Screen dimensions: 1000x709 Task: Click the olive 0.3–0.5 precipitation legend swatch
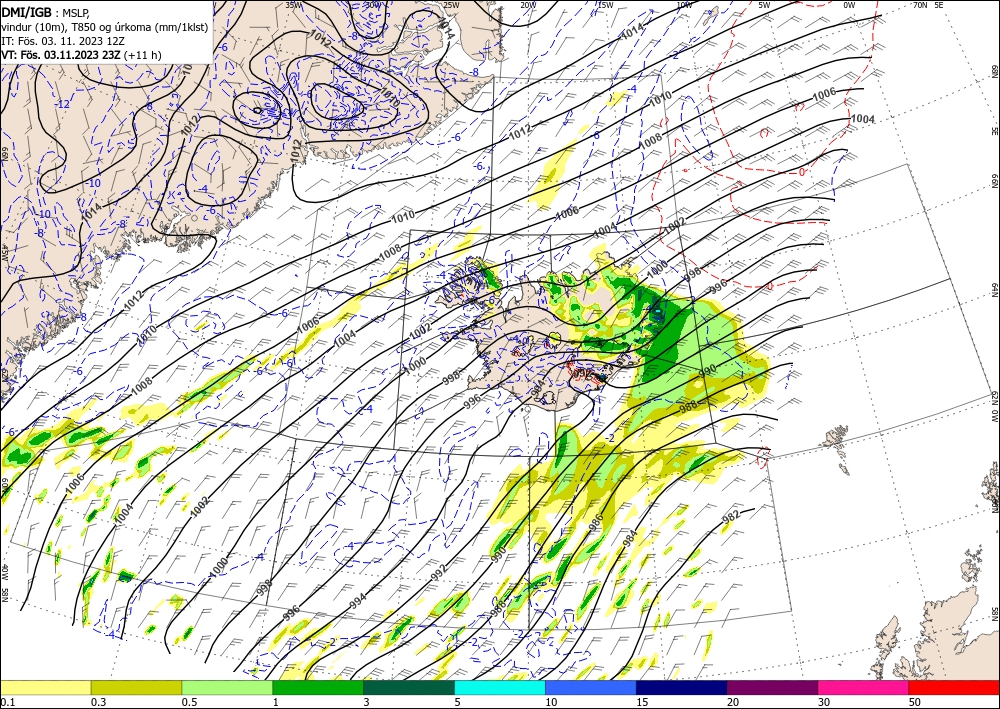(136, 687)
